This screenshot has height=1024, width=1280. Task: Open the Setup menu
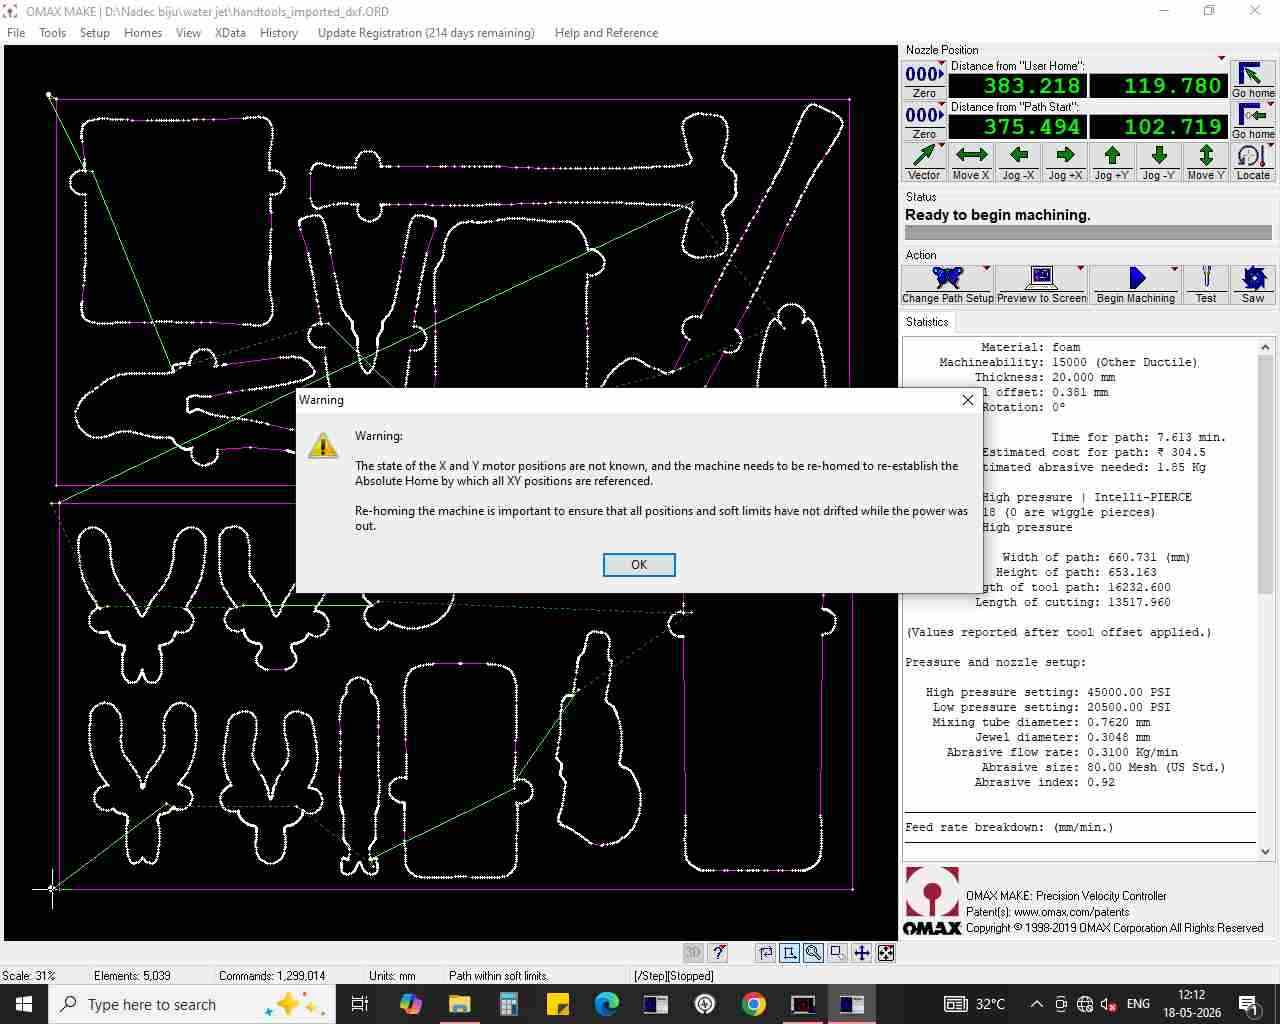[95, 33]
